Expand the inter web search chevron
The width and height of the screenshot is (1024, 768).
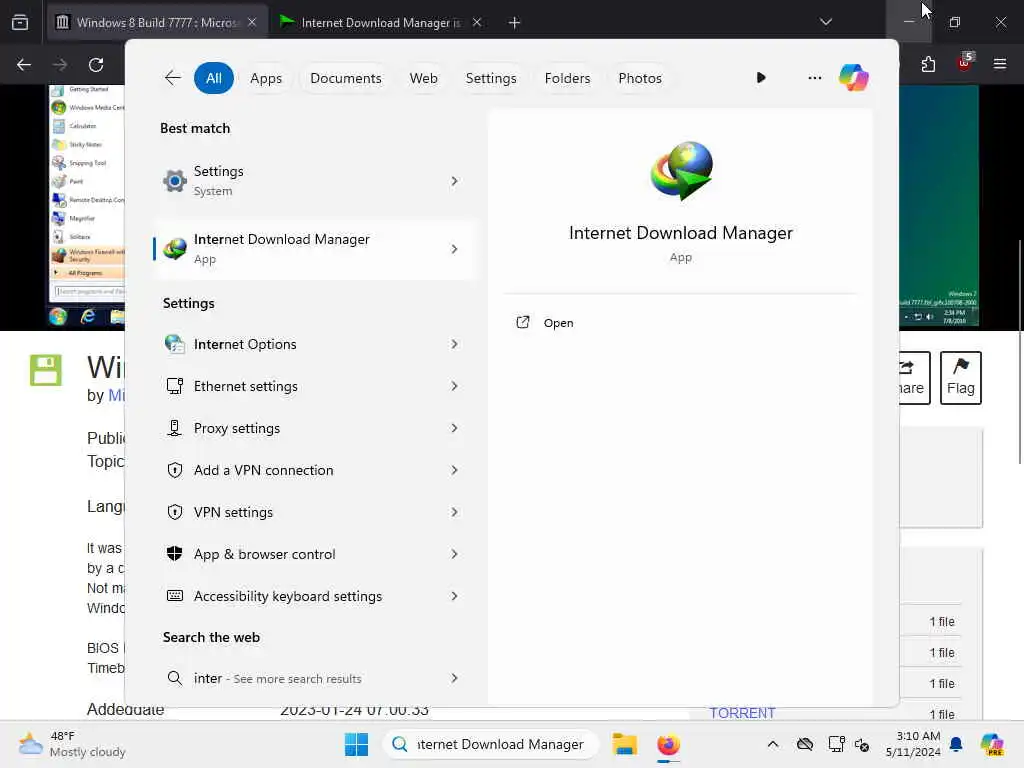click(454, 678)
